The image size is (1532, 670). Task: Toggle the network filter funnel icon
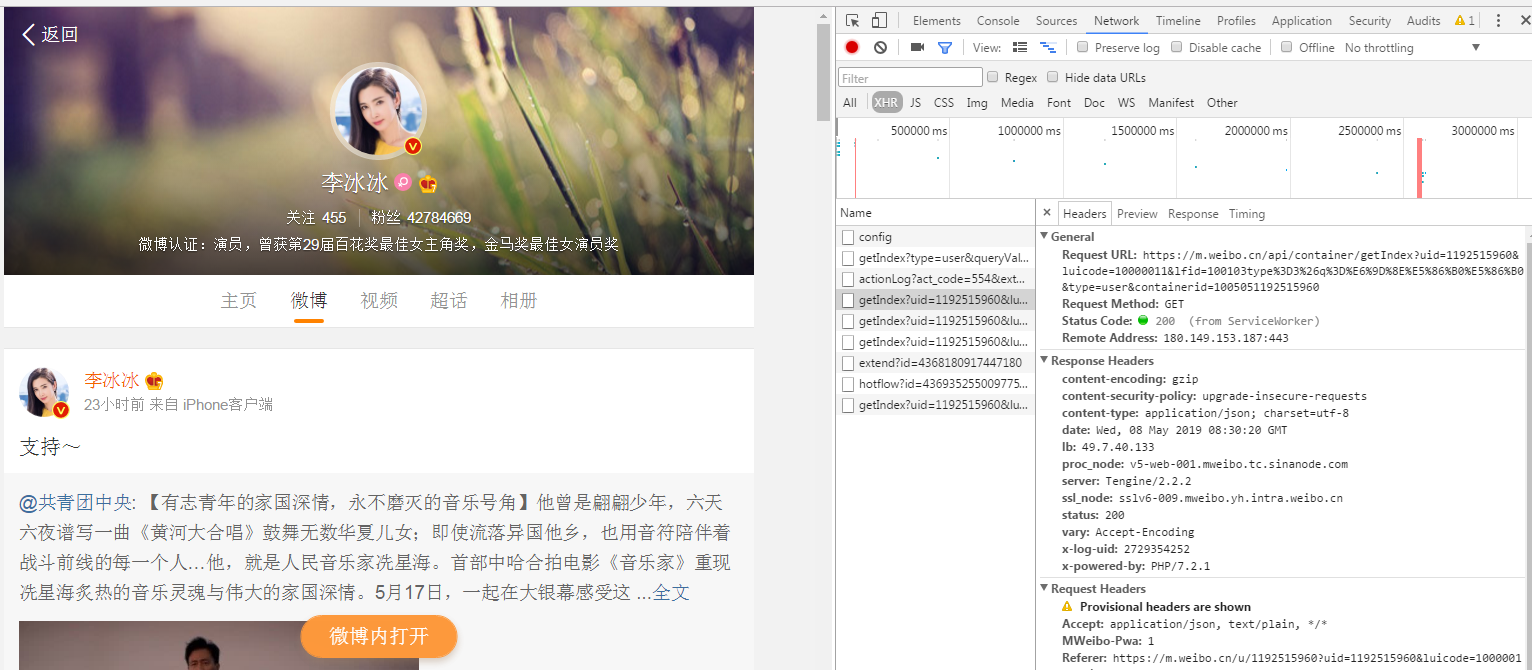tap(945, 47)
